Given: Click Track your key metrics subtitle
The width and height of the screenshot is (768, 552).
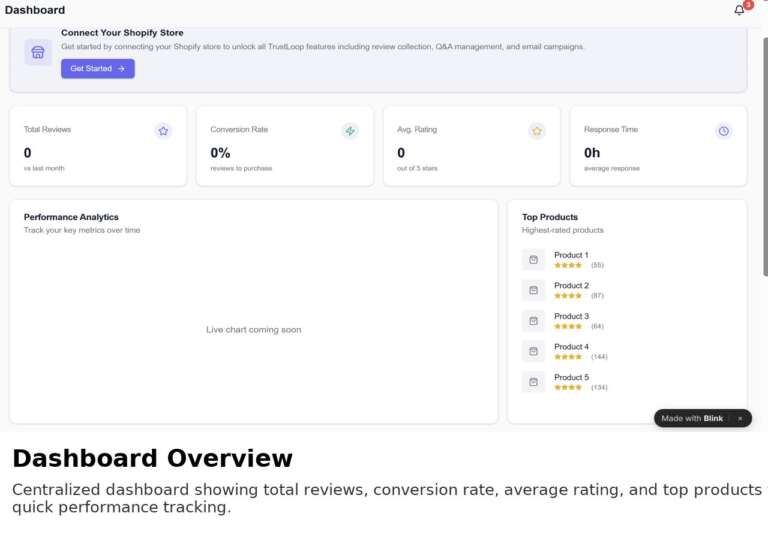Looking at the screenshot, I should tap(82, 230).
